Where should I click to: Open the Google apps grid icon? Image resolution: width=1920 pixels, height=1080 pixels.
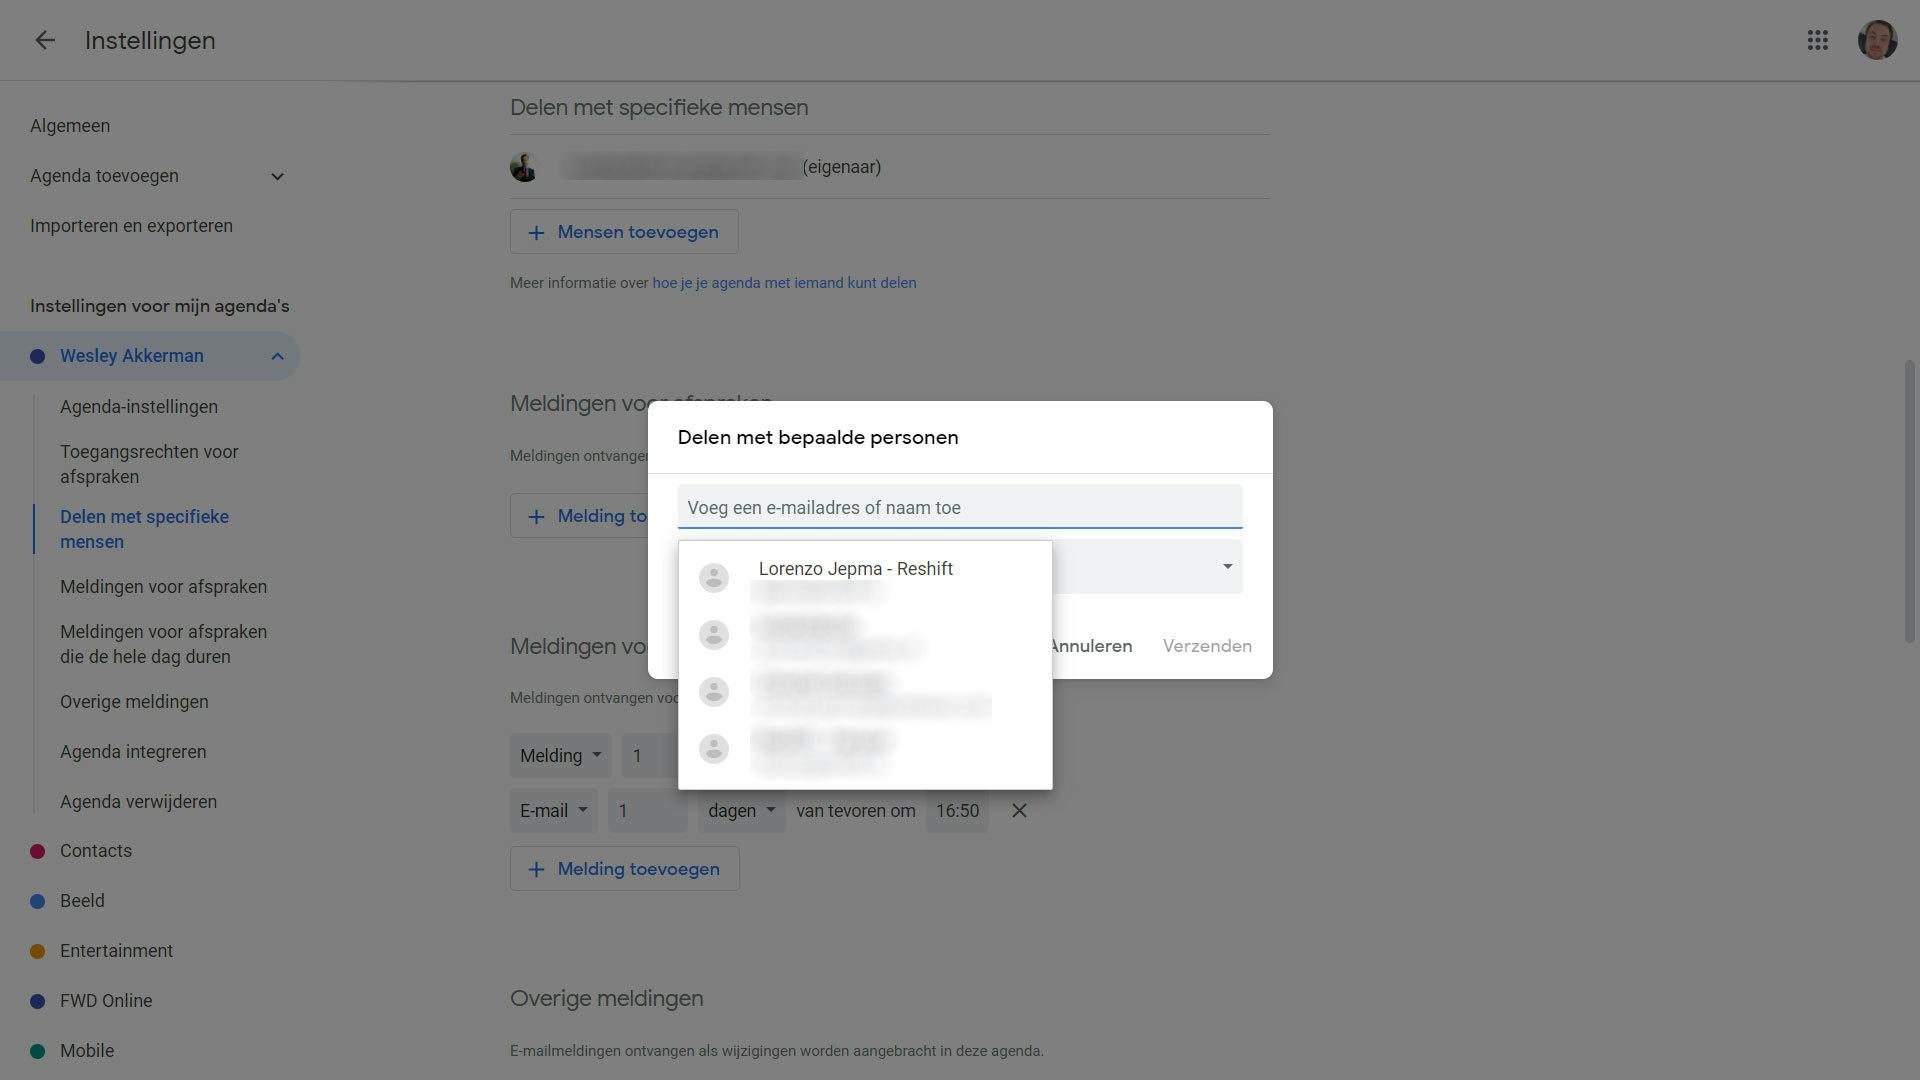[1817, 40]
